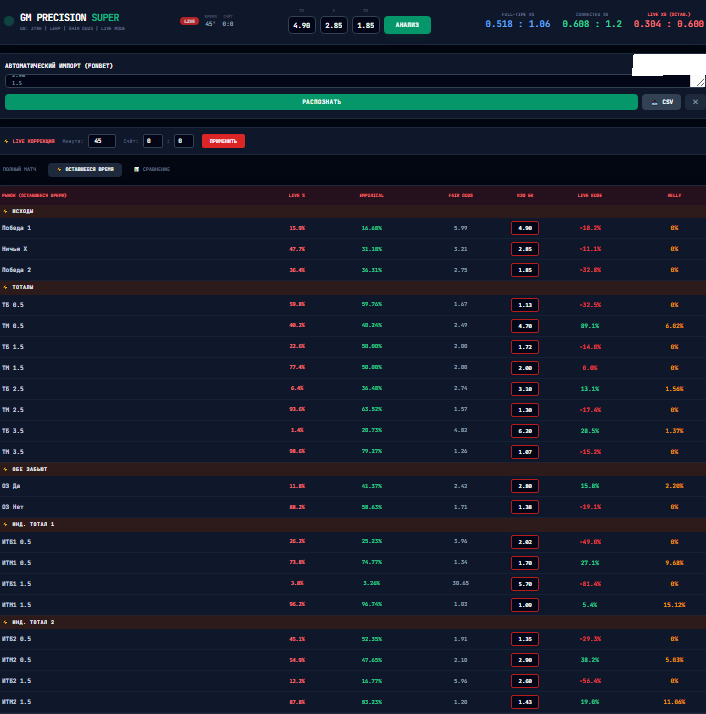Image resolution: width=706 pixels, height=714 pixels.
Task: Click the АНАЛИЗ green button
Action: (407, 25)
